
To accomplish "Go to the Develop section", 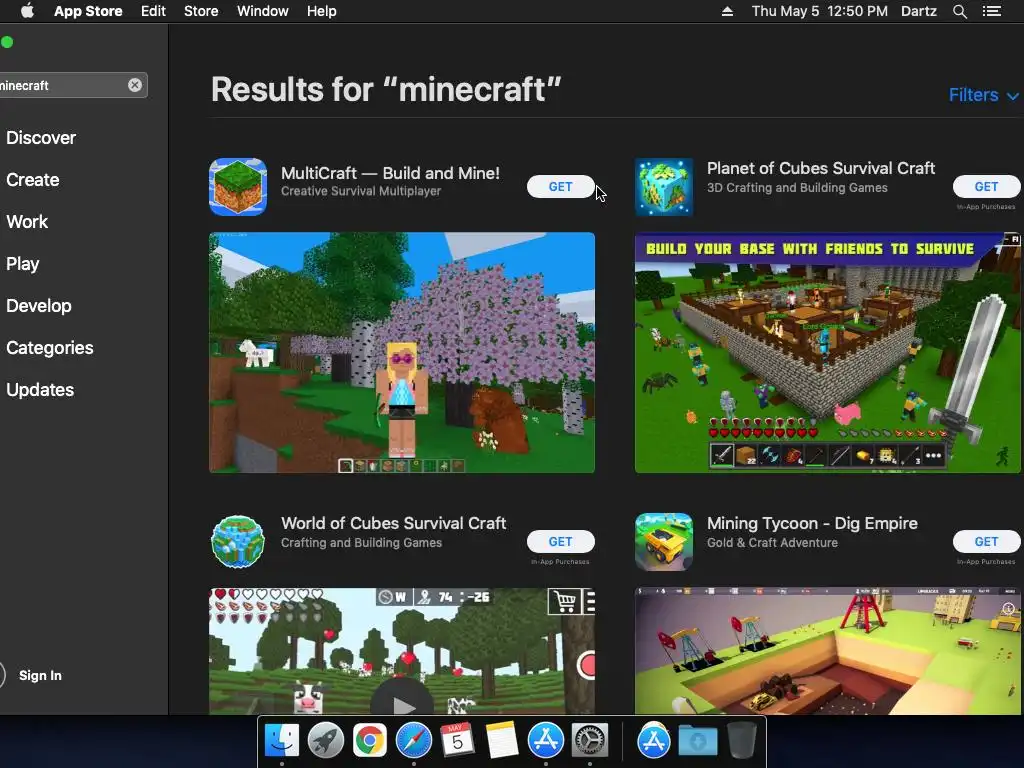I will (x=39, y=306).
